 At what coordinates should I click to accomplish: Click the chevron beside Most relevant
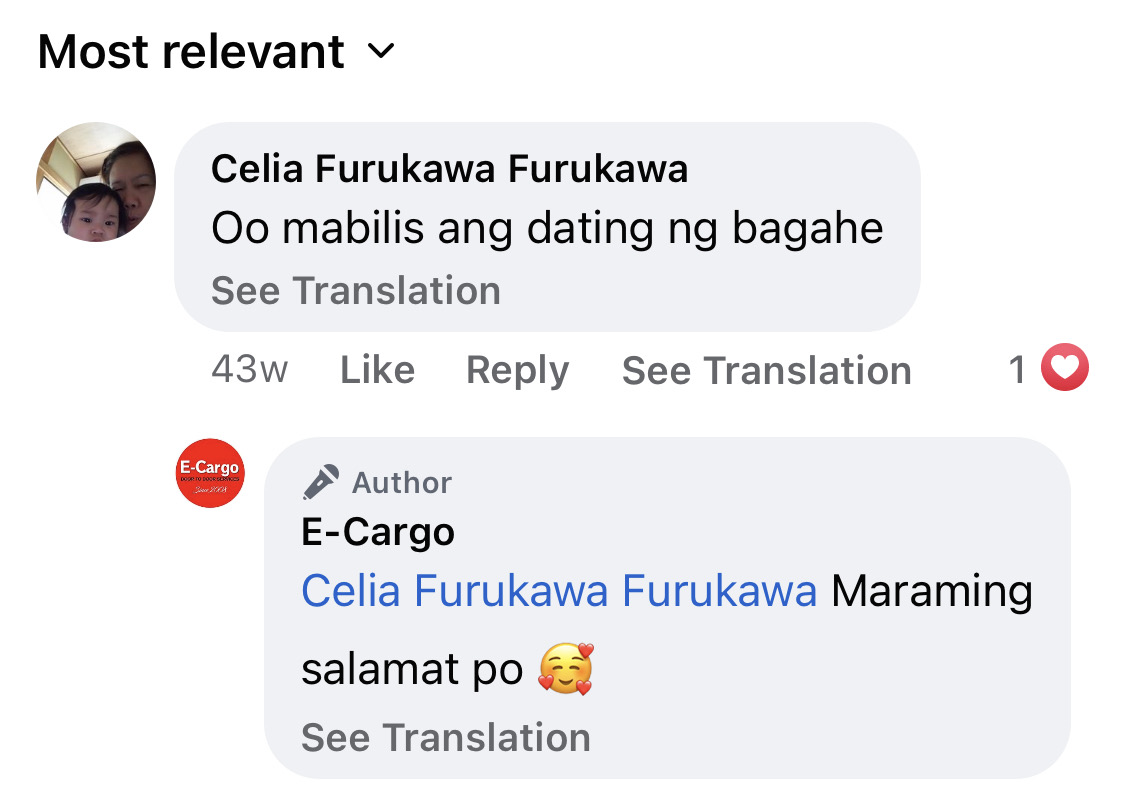click(381, 51)
